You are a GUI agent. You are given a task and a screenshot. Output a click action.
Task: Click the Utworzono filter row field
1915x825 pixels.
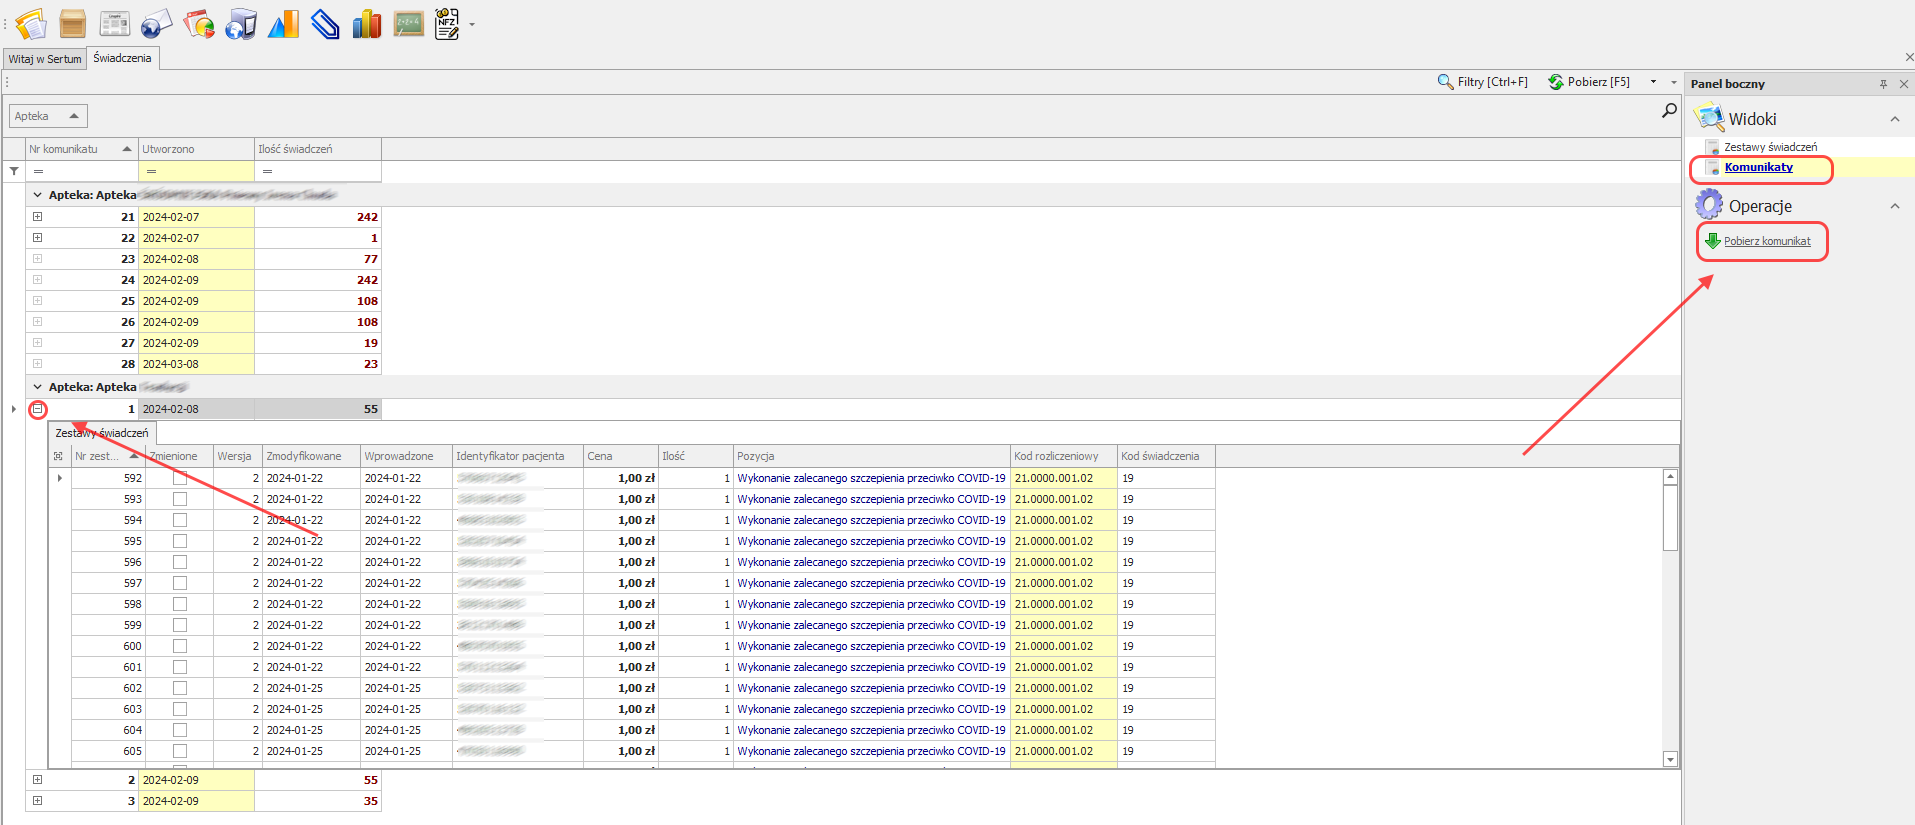pos(196,171)
